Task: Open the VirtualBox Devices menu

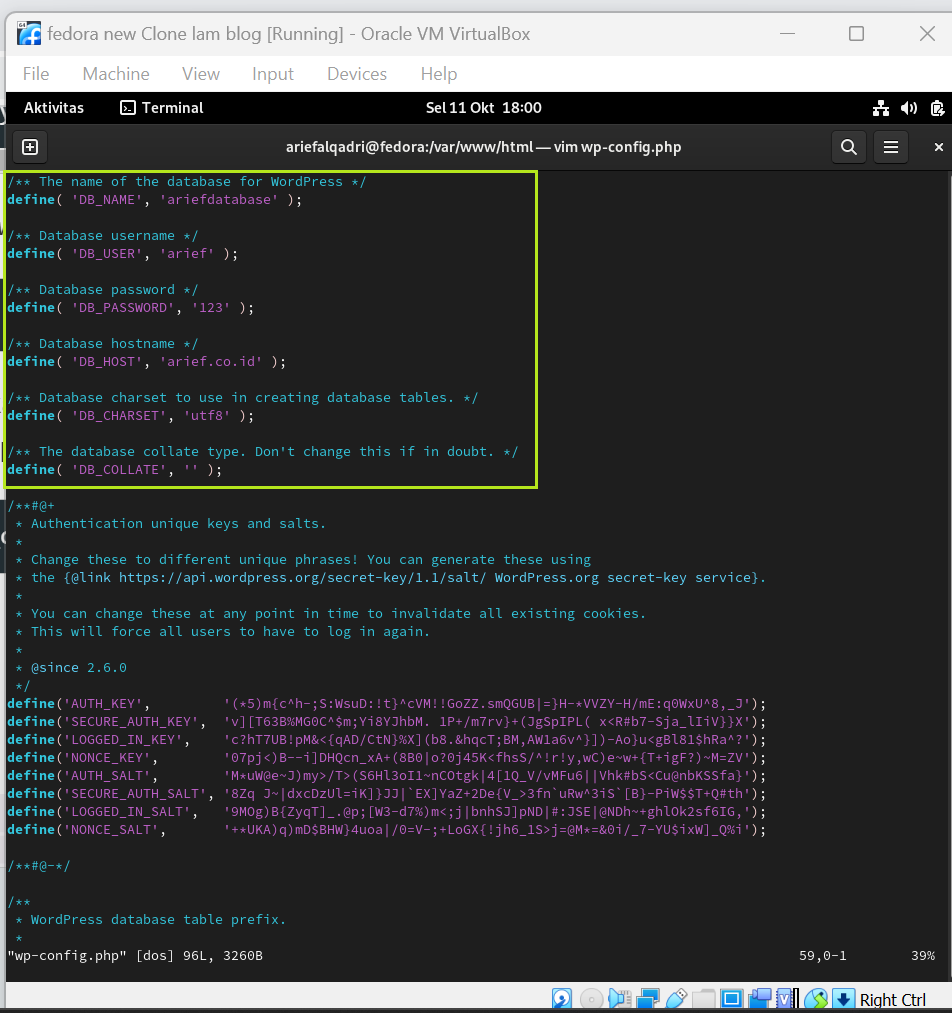Action: coord(357,74)
